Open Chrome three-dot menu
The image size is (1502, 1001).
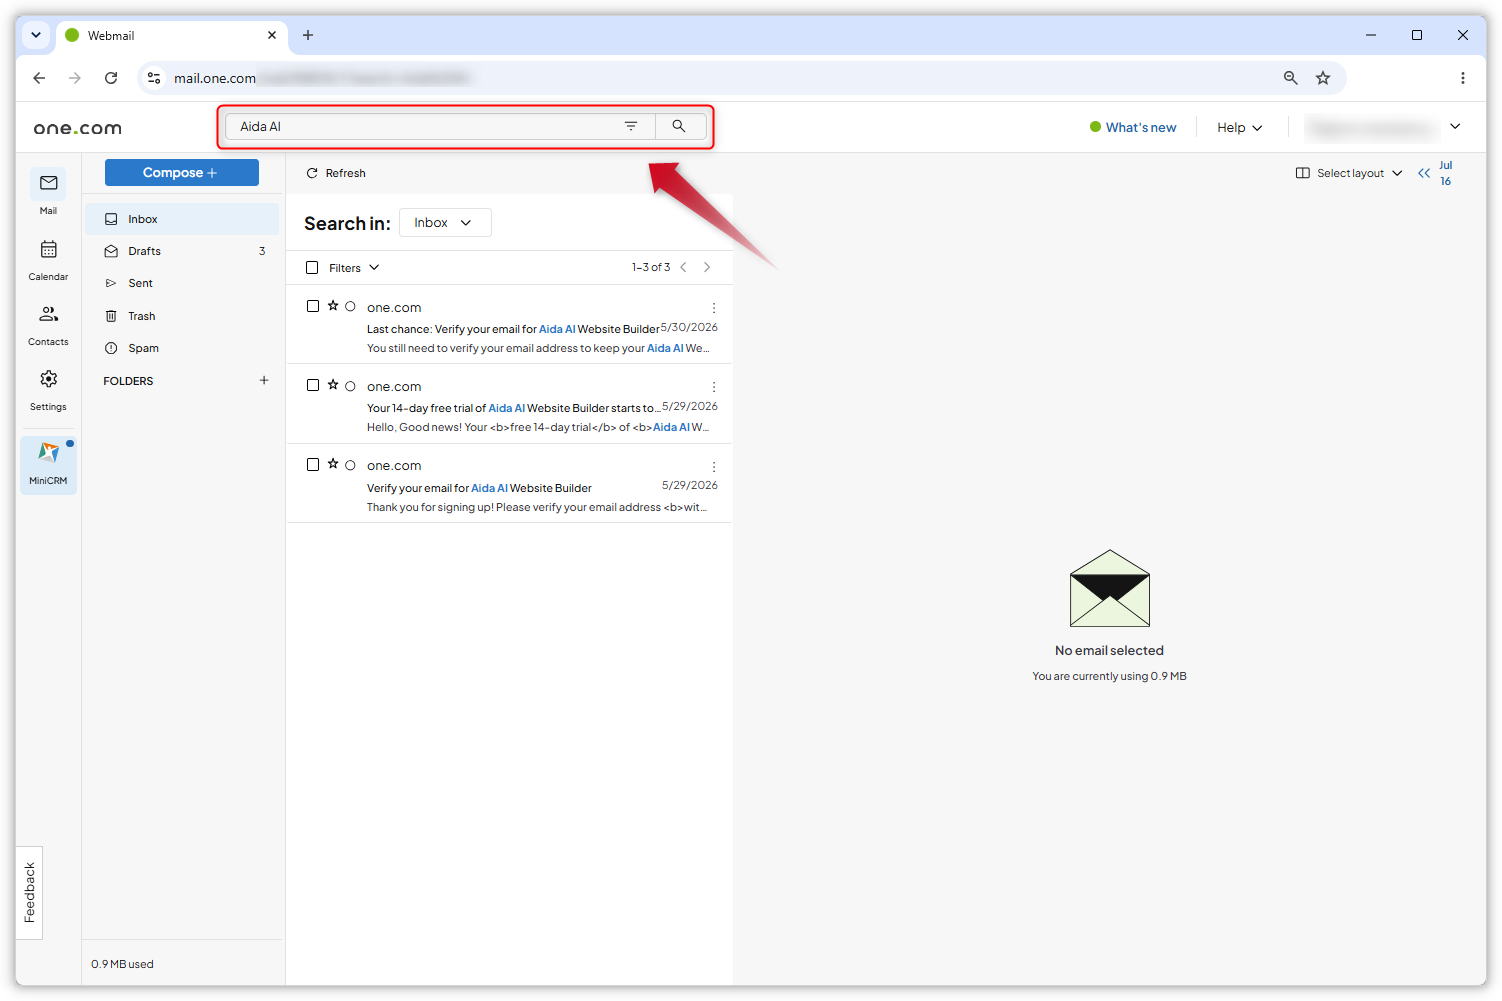pos(1463,78)
